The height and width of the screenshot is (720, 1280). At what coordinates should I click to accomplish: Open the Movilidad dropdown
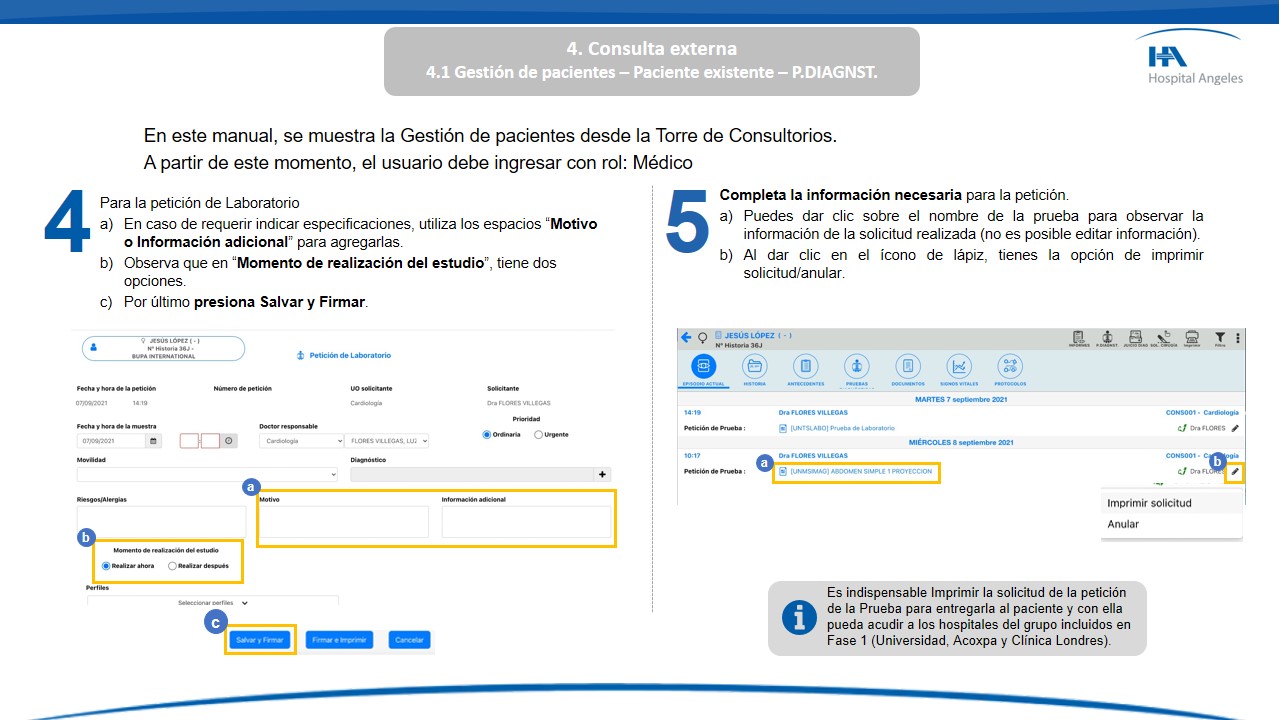point(207,474)
